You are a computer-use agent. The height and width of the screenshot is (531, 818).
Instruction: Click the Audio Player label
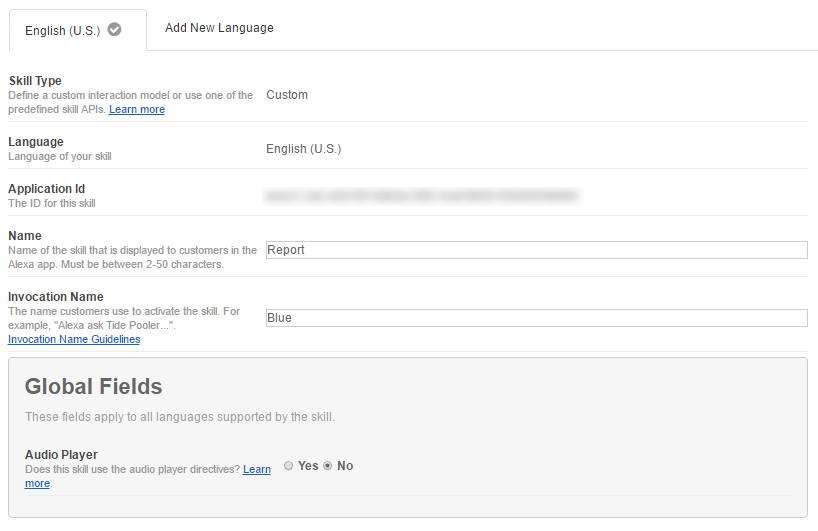click(x=62, y=455)
